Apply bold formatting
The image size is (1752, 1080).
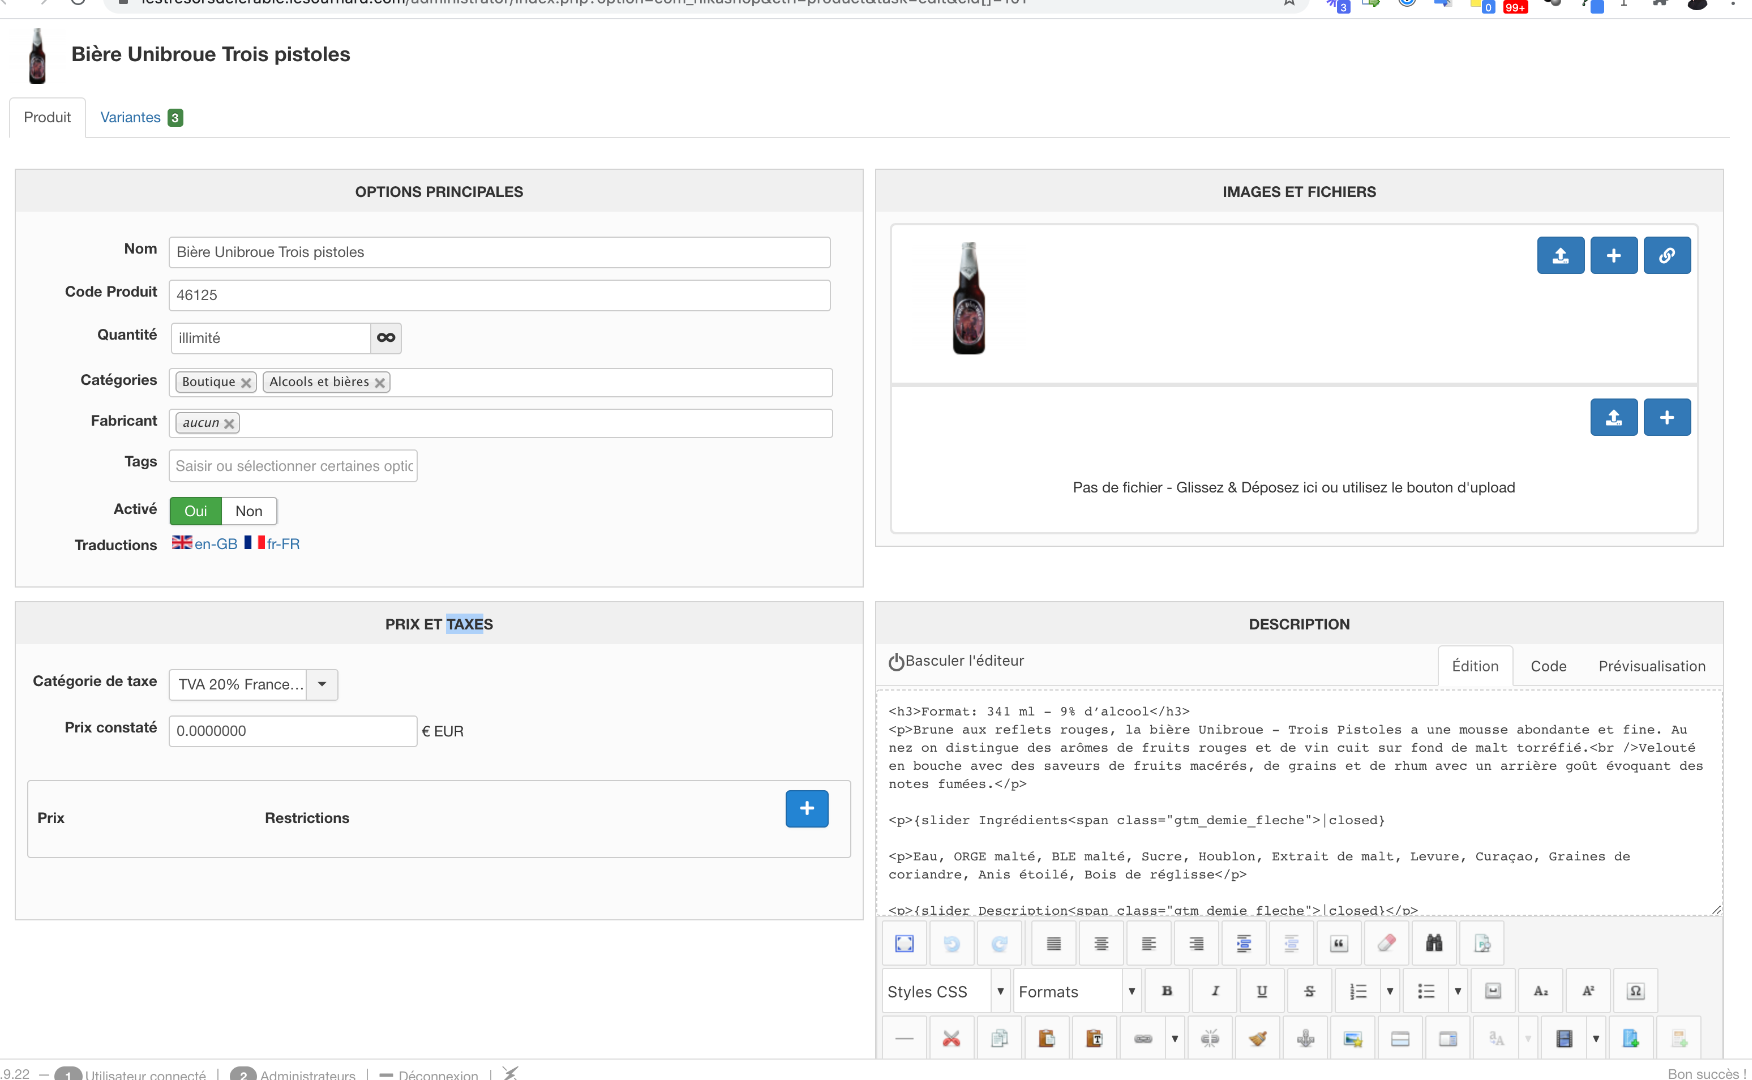click(1167, 991)
